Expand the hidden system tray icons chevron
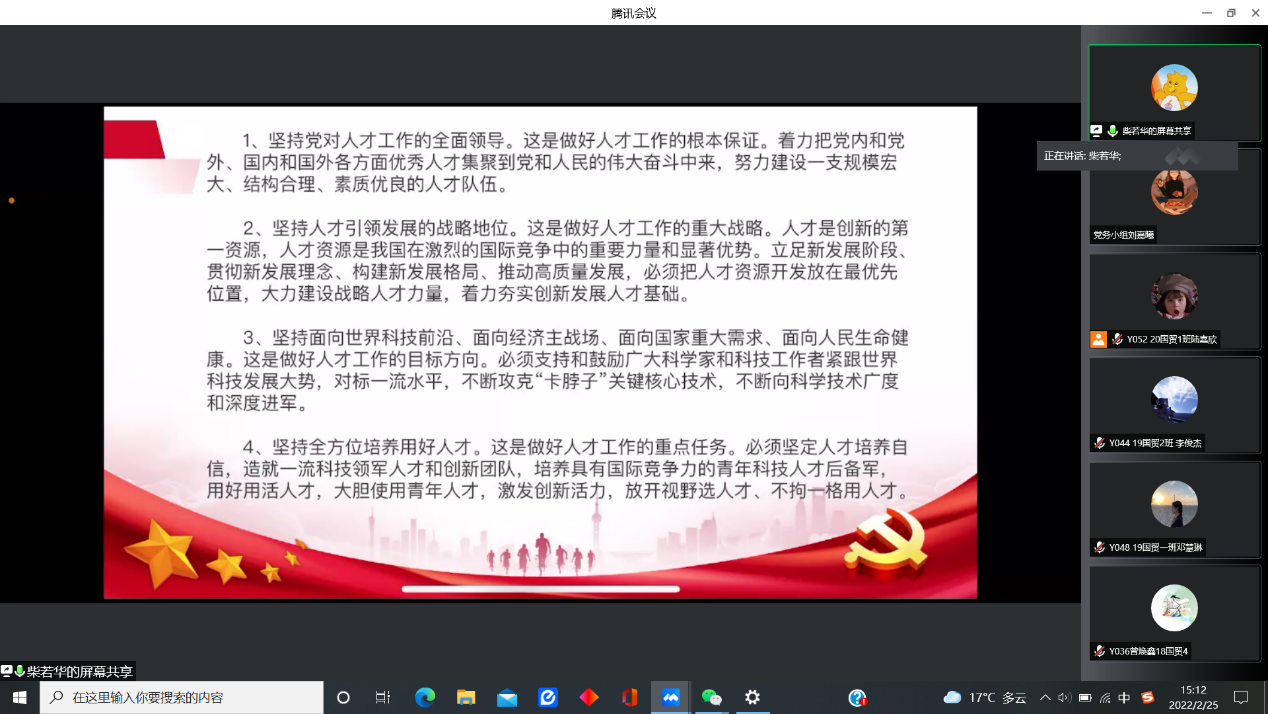The height and width of the screenshot is (714, 1268). click(1045, 697)
